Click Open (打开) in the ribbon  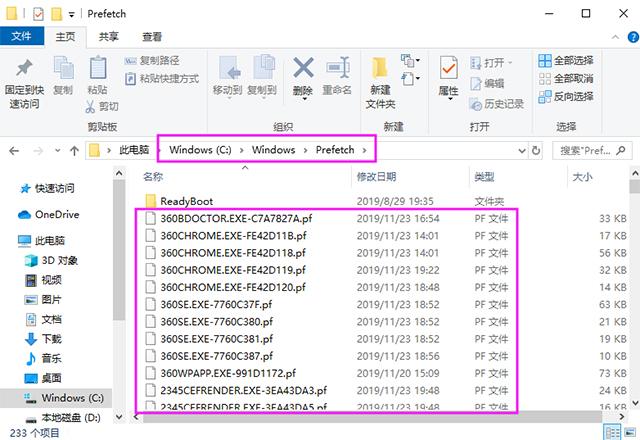coord(491,63)
